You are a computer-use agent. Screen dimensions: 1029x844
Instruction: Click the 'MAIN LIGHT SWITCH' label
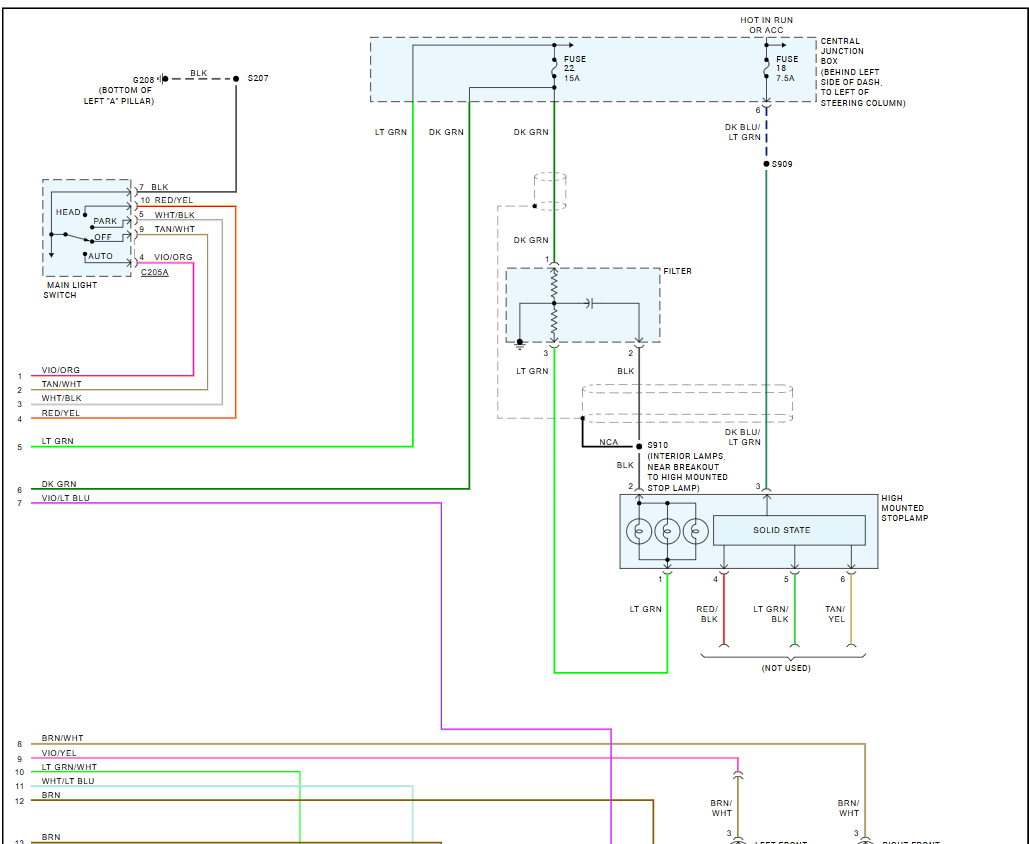click(70, 290)
